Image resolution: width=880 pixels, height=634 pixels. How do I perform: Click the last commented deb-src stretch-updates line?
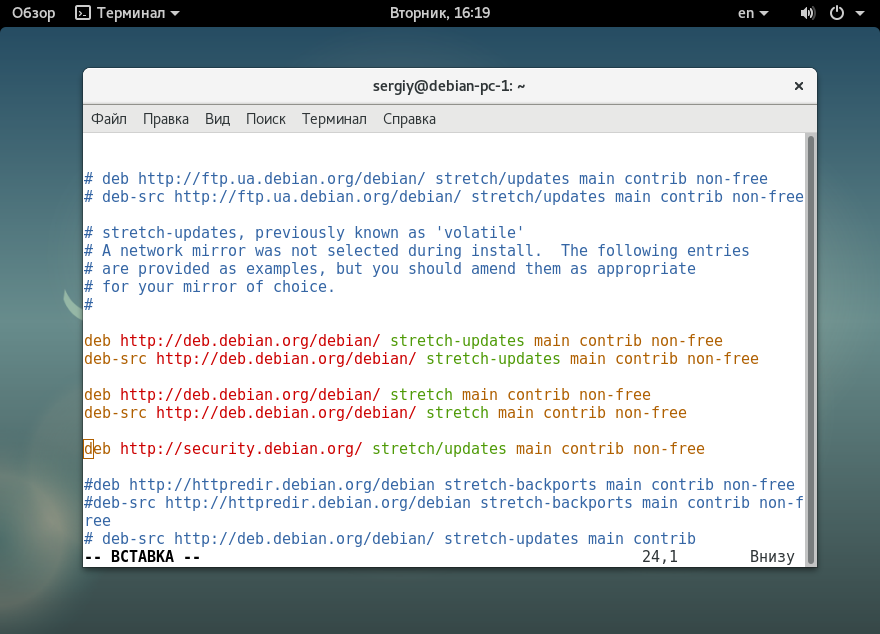click(390, 539)
